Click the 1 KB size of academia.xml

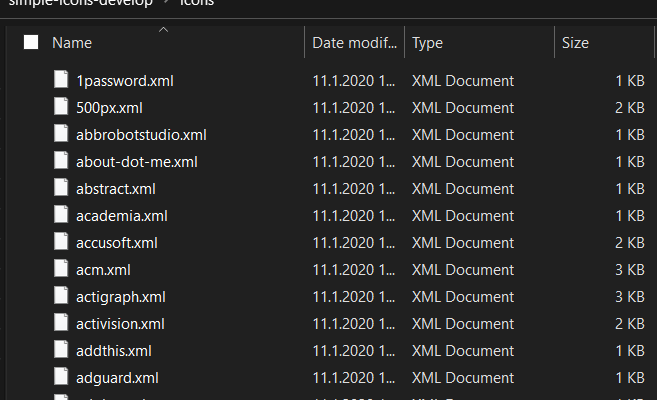(630, 216)
